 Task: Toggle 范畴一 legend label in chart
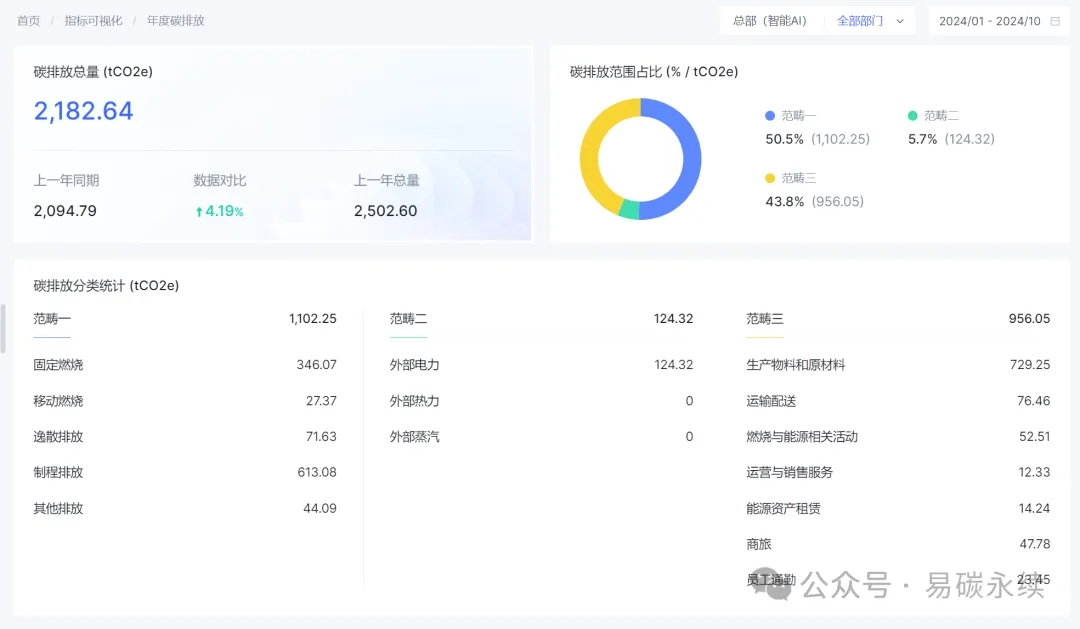pyautogui.click(x=799, y=116)
